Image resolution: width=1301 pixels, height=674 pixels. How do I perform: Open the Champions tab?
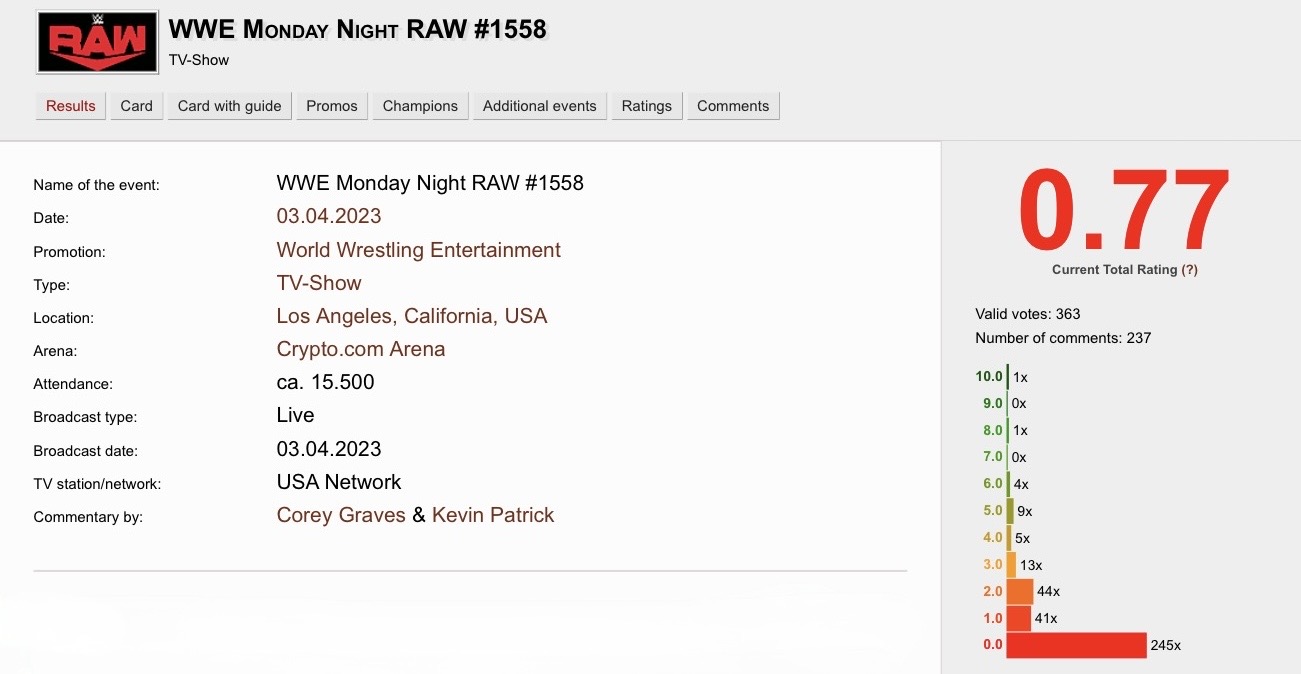coord(420,106)
